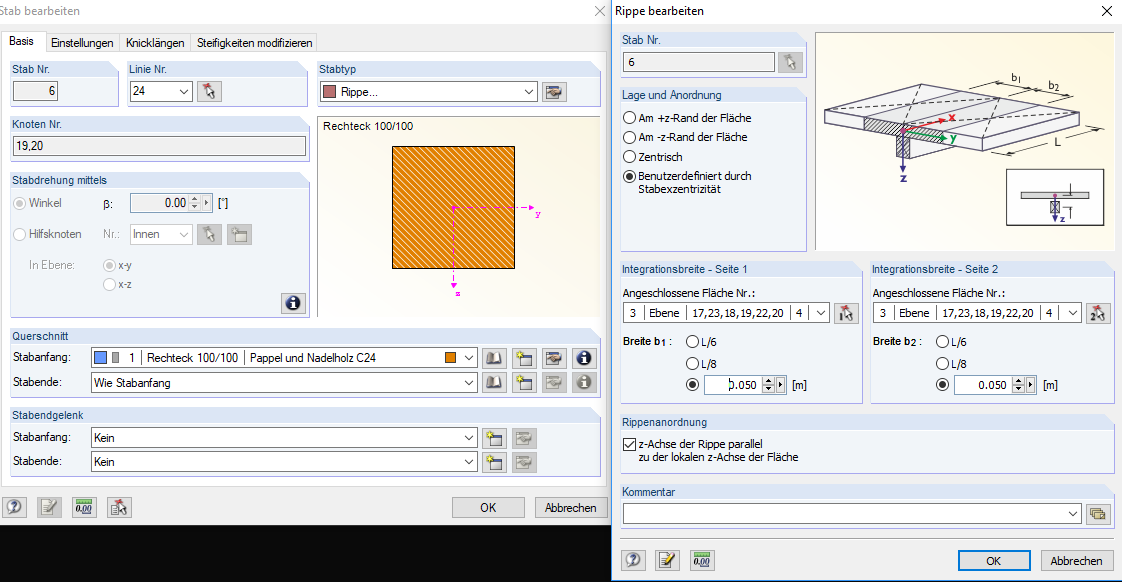Close the Rippe bearbeiten dialog

tap(1106, 11)
